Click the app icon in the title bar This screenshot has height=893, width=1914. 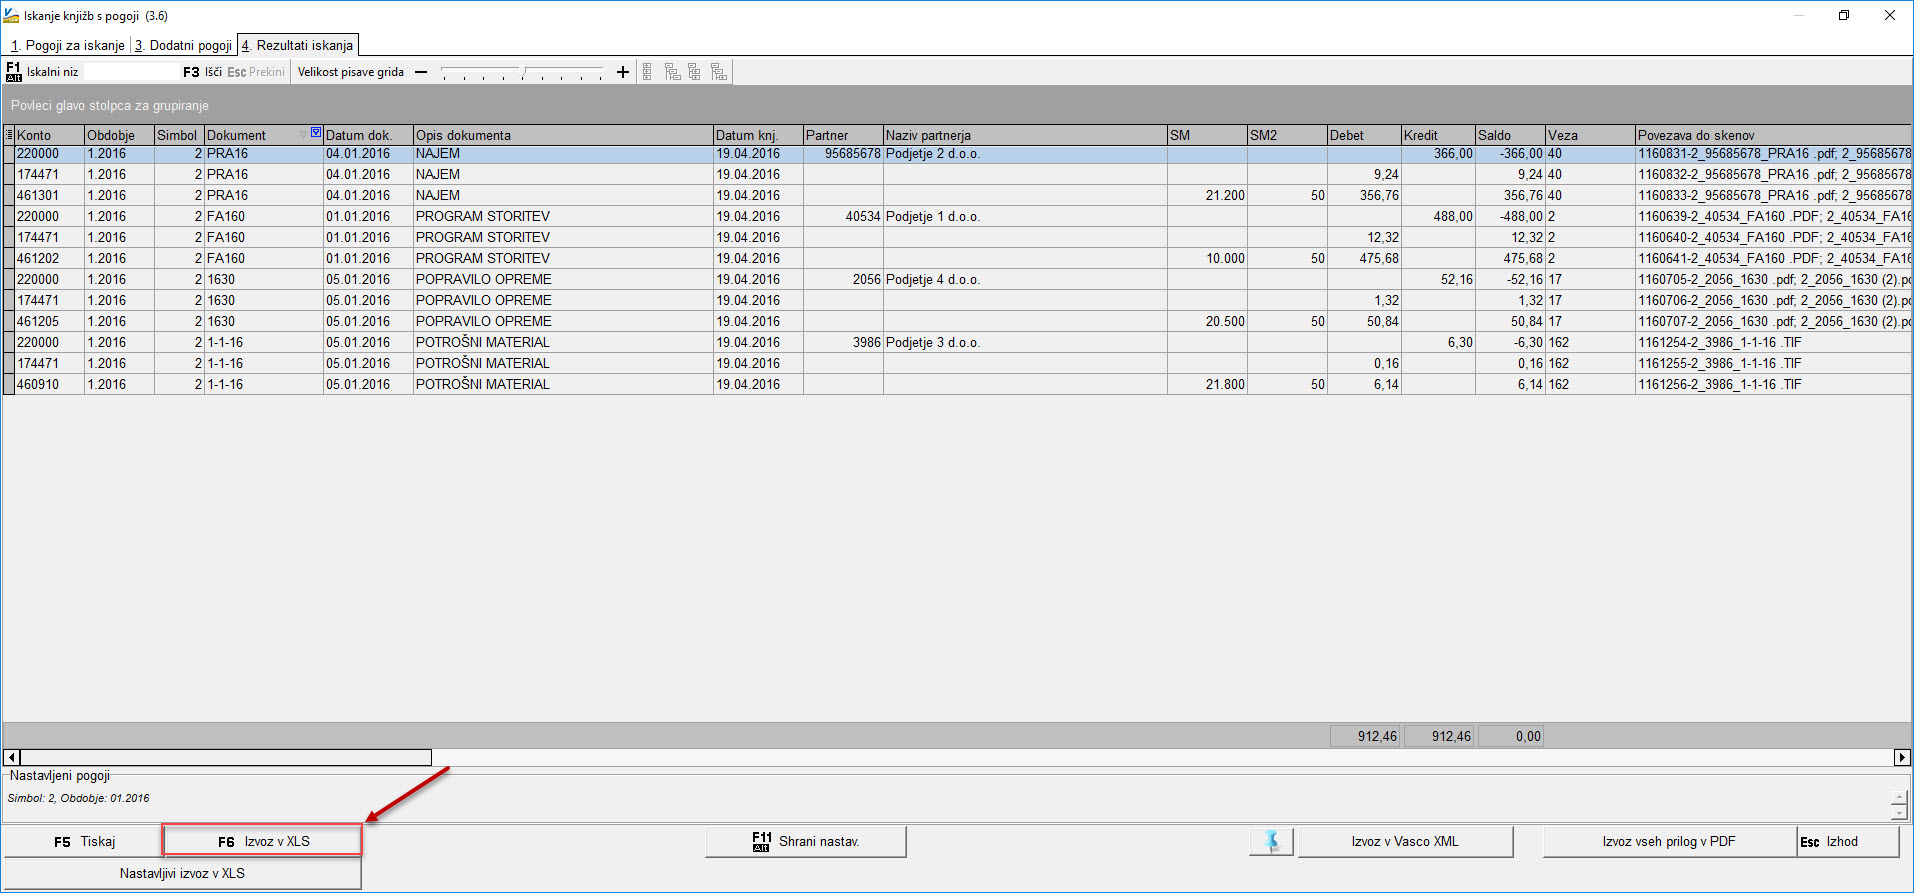12,16
